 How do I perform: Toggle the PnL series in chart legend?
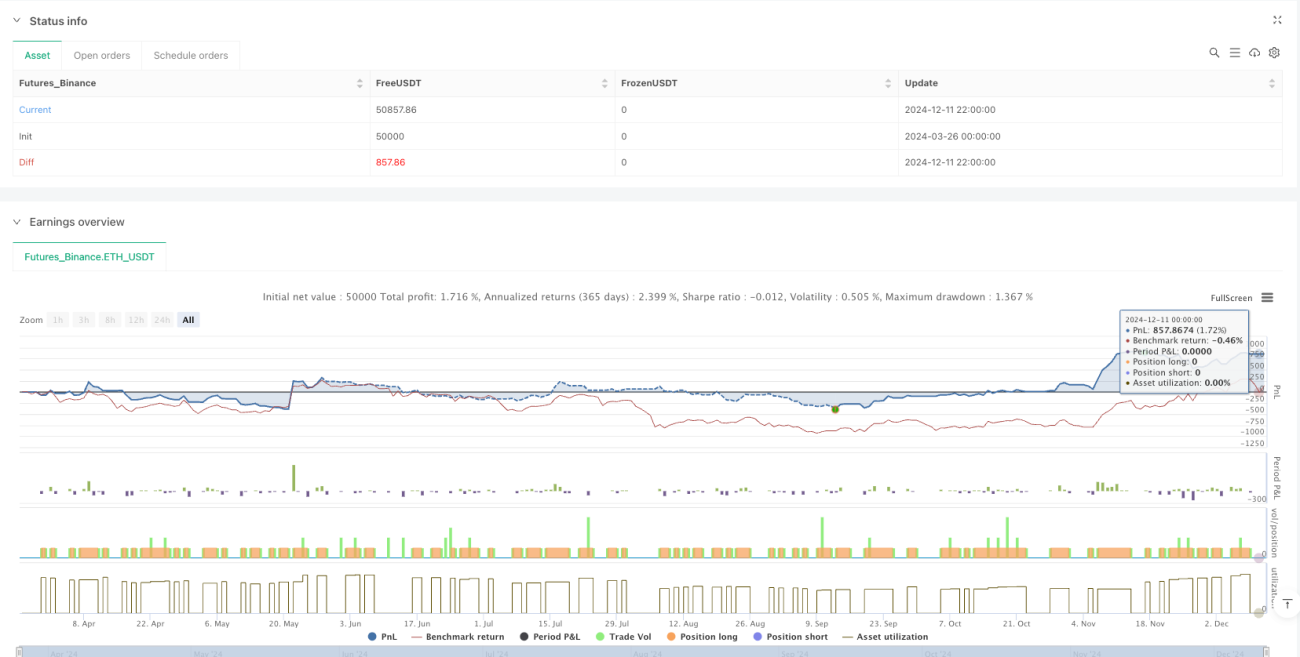[385, 636]
